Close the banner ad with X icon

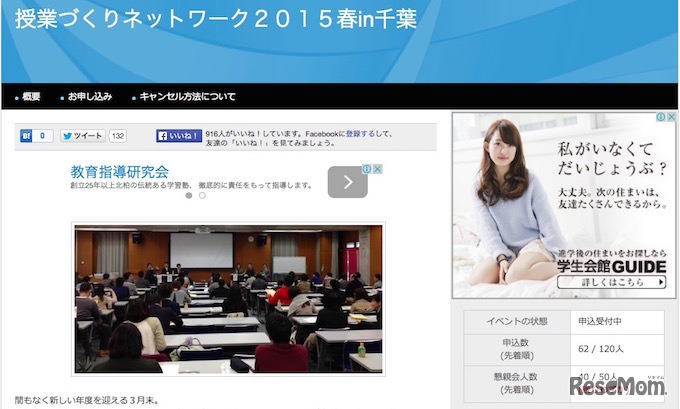(x=378, y=169)
